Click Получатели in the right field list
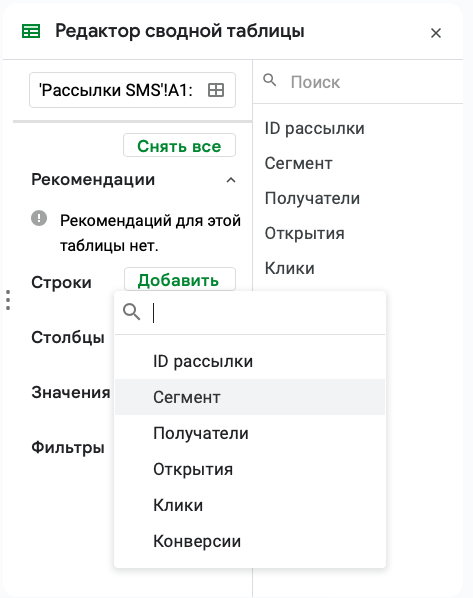 point(312,198)
